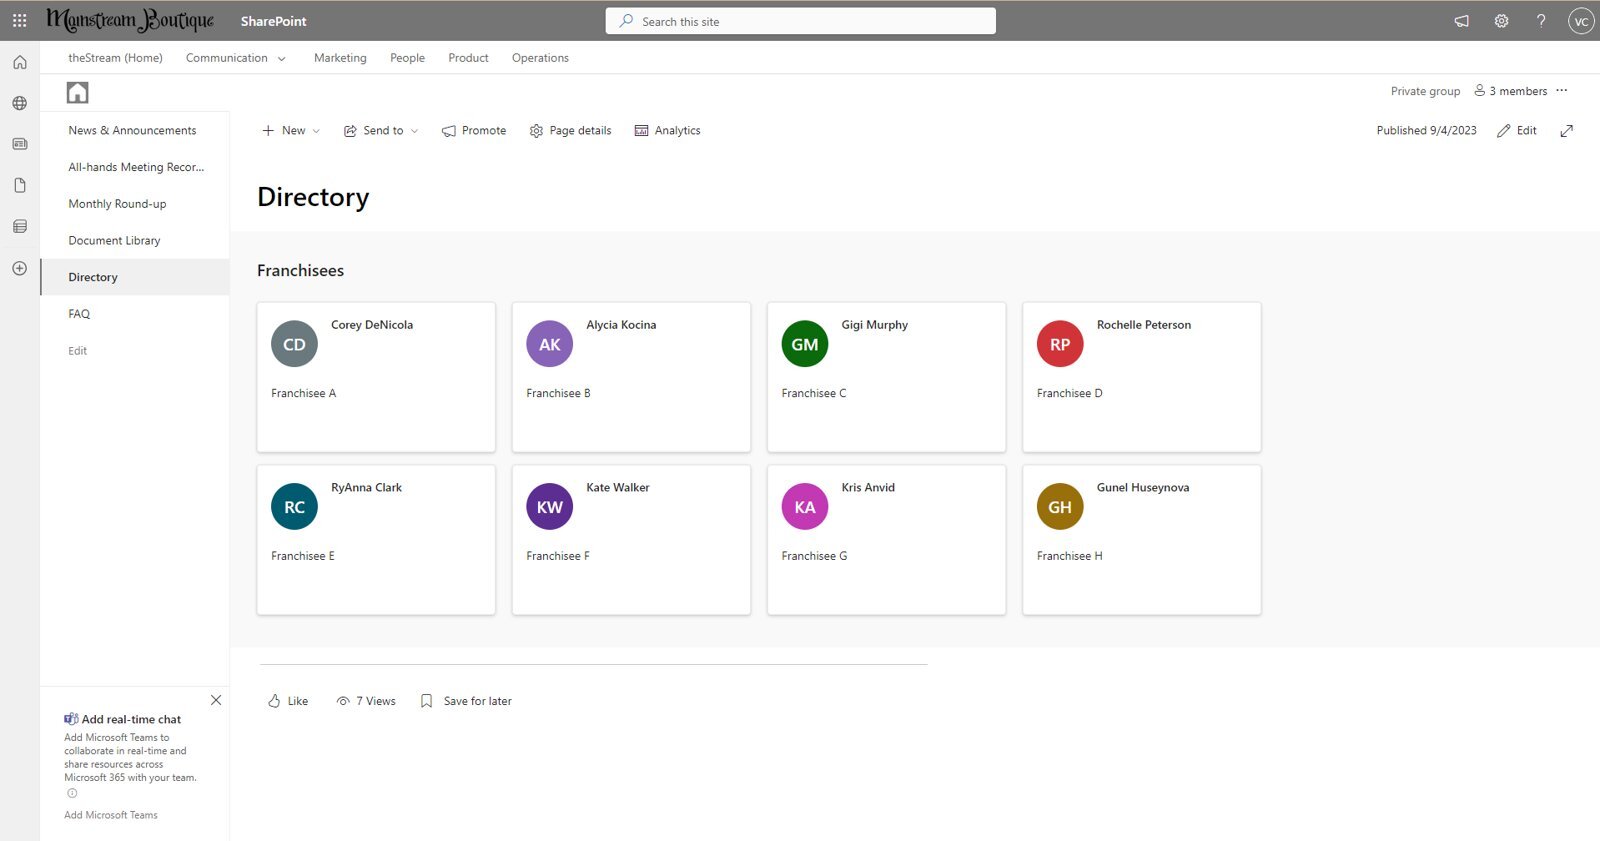Image resolution: width=1600 pixels, height=841 pixels.
Task: Close the Add real-time chat panel
Action: 216,700
